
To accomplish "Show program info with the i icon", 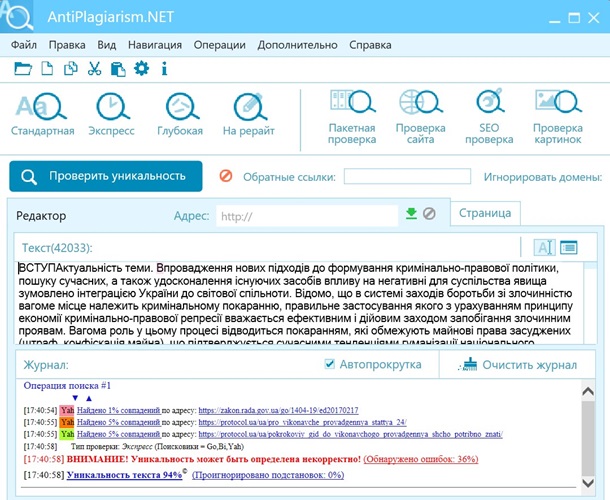I will pos(164,68).
